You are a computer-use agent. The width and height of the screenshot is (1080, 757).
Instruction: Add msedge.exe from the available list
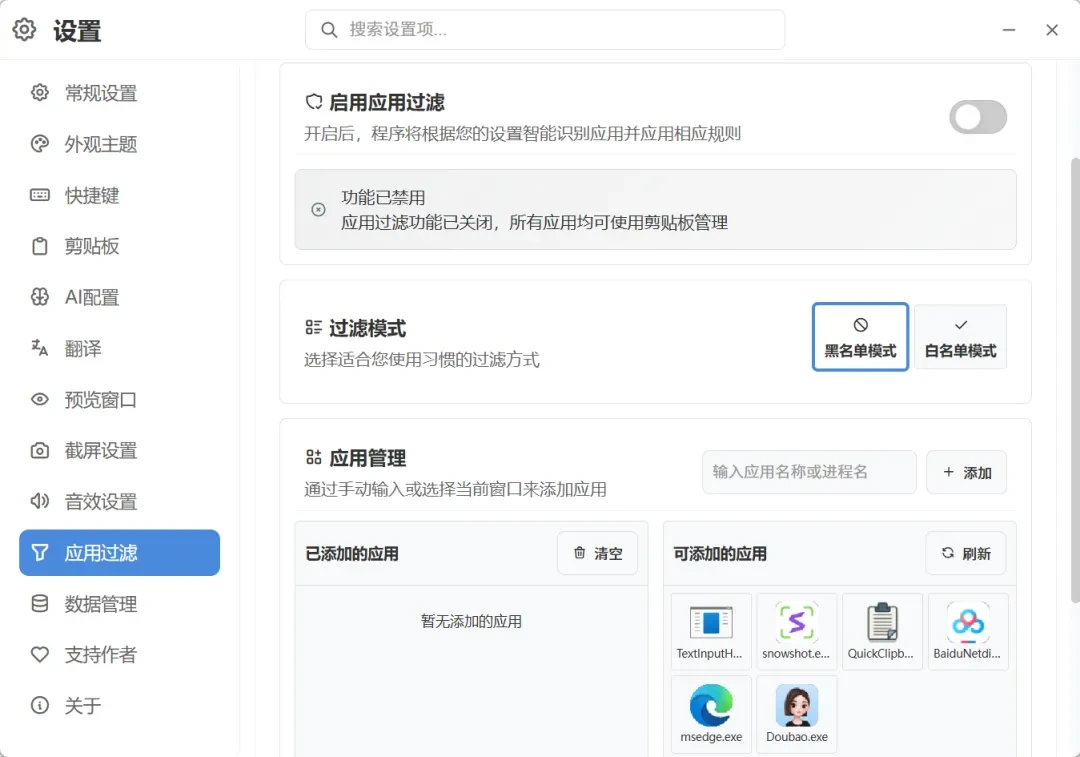711,714
